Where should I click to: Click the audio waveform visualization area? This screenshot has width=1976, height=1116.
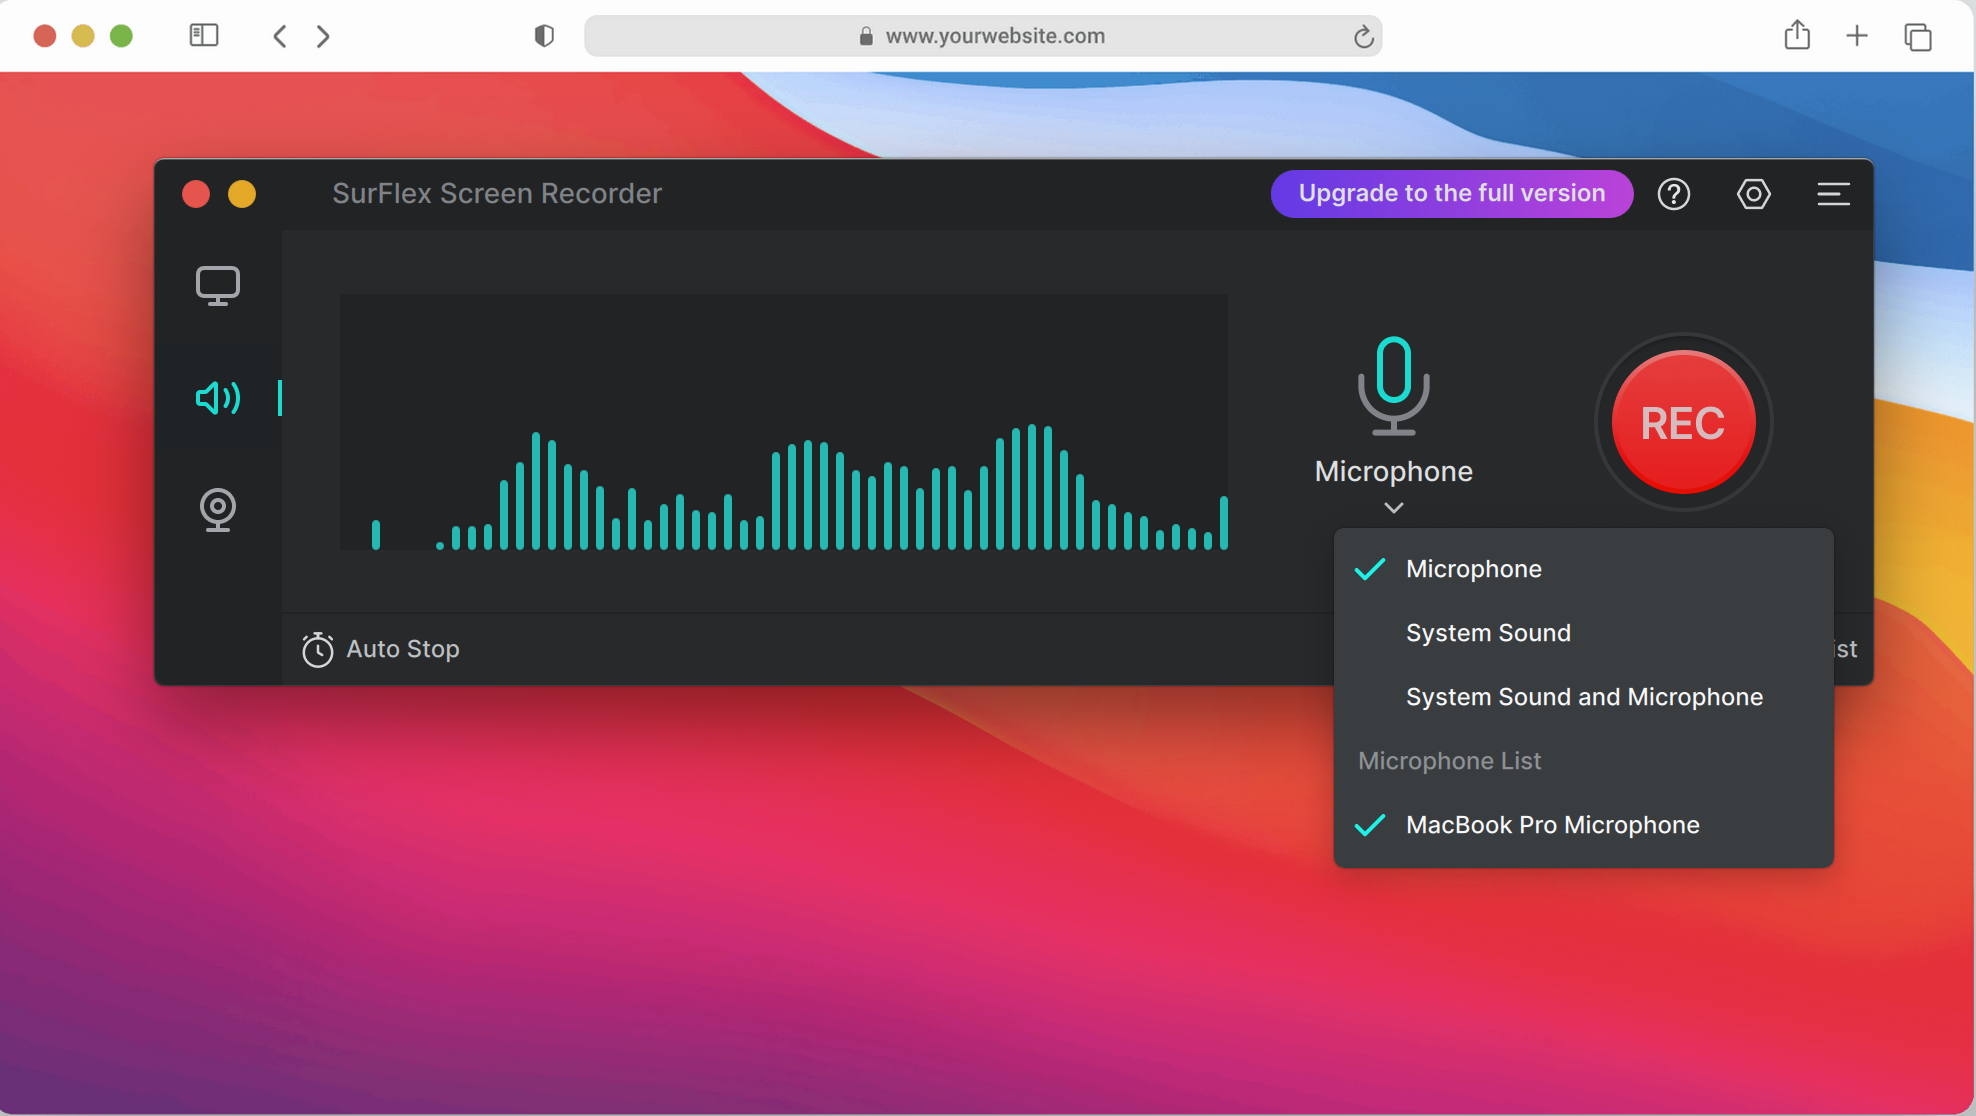click(784, 423)
